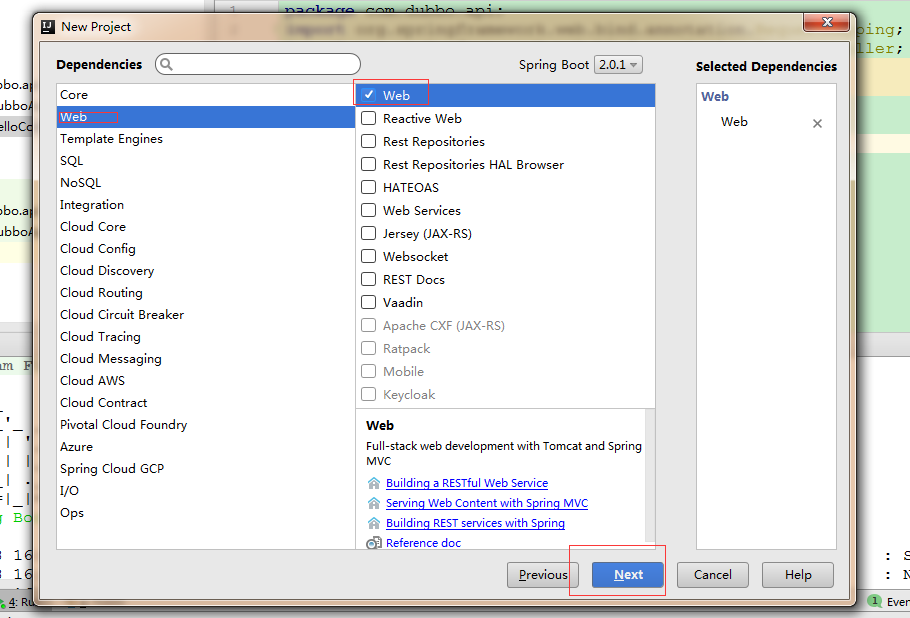Click the Next button

click(628, 574)
